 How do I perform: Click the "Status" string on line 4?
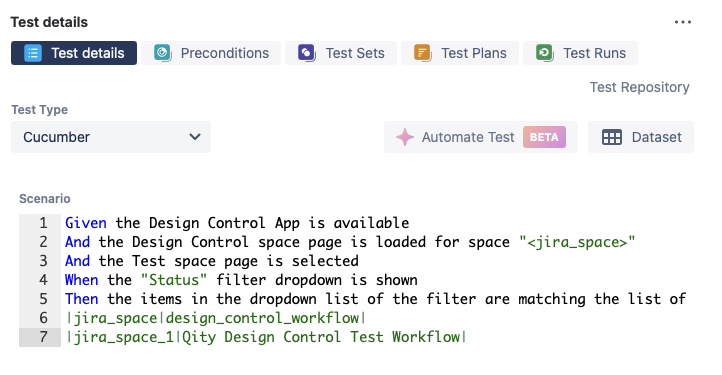[x=174, y=280]
